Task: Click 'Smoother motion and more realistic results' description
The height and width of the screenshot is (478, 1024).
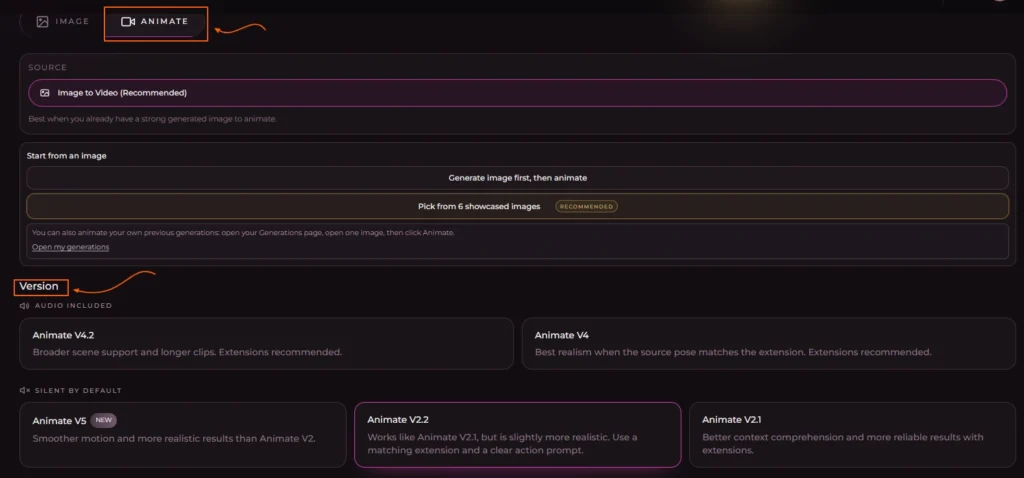Action: pyautogui.click(x=174, y=438)
